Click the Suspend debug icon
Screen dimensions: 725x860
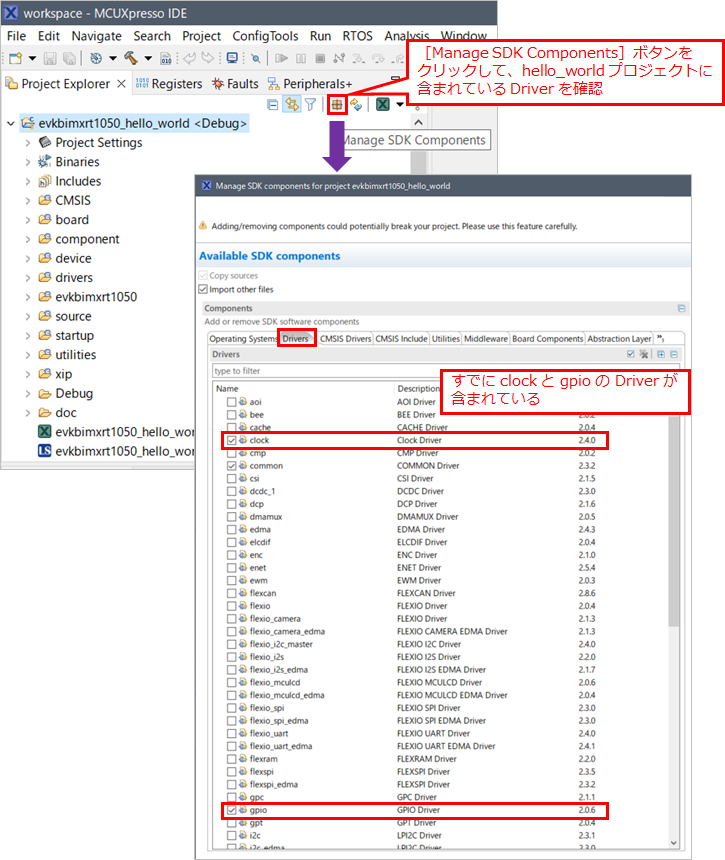coord(301,58)
